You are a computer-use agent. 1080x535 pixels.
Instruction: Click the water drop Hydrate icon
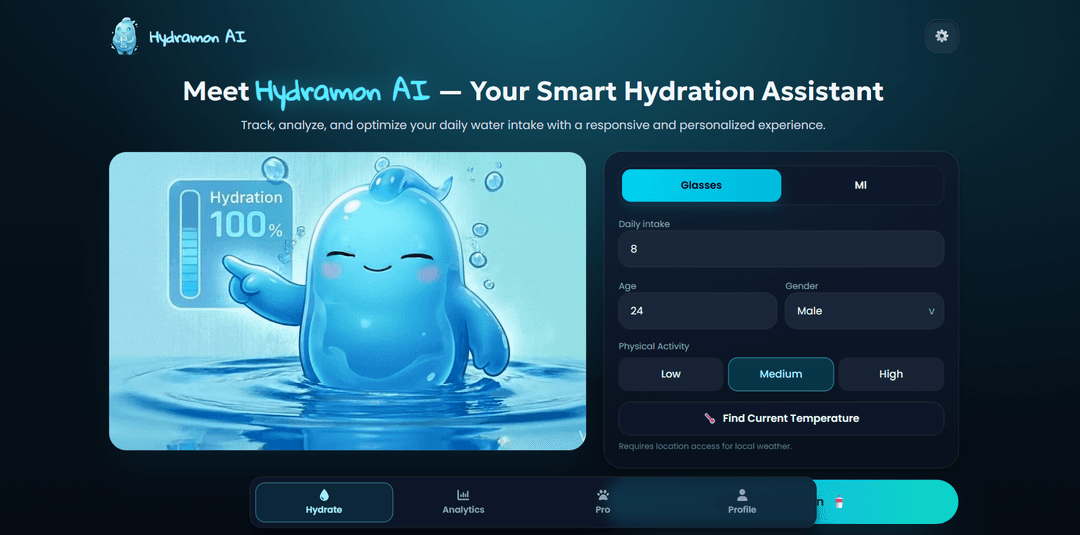pyautogui.click(x=324, y=494)
